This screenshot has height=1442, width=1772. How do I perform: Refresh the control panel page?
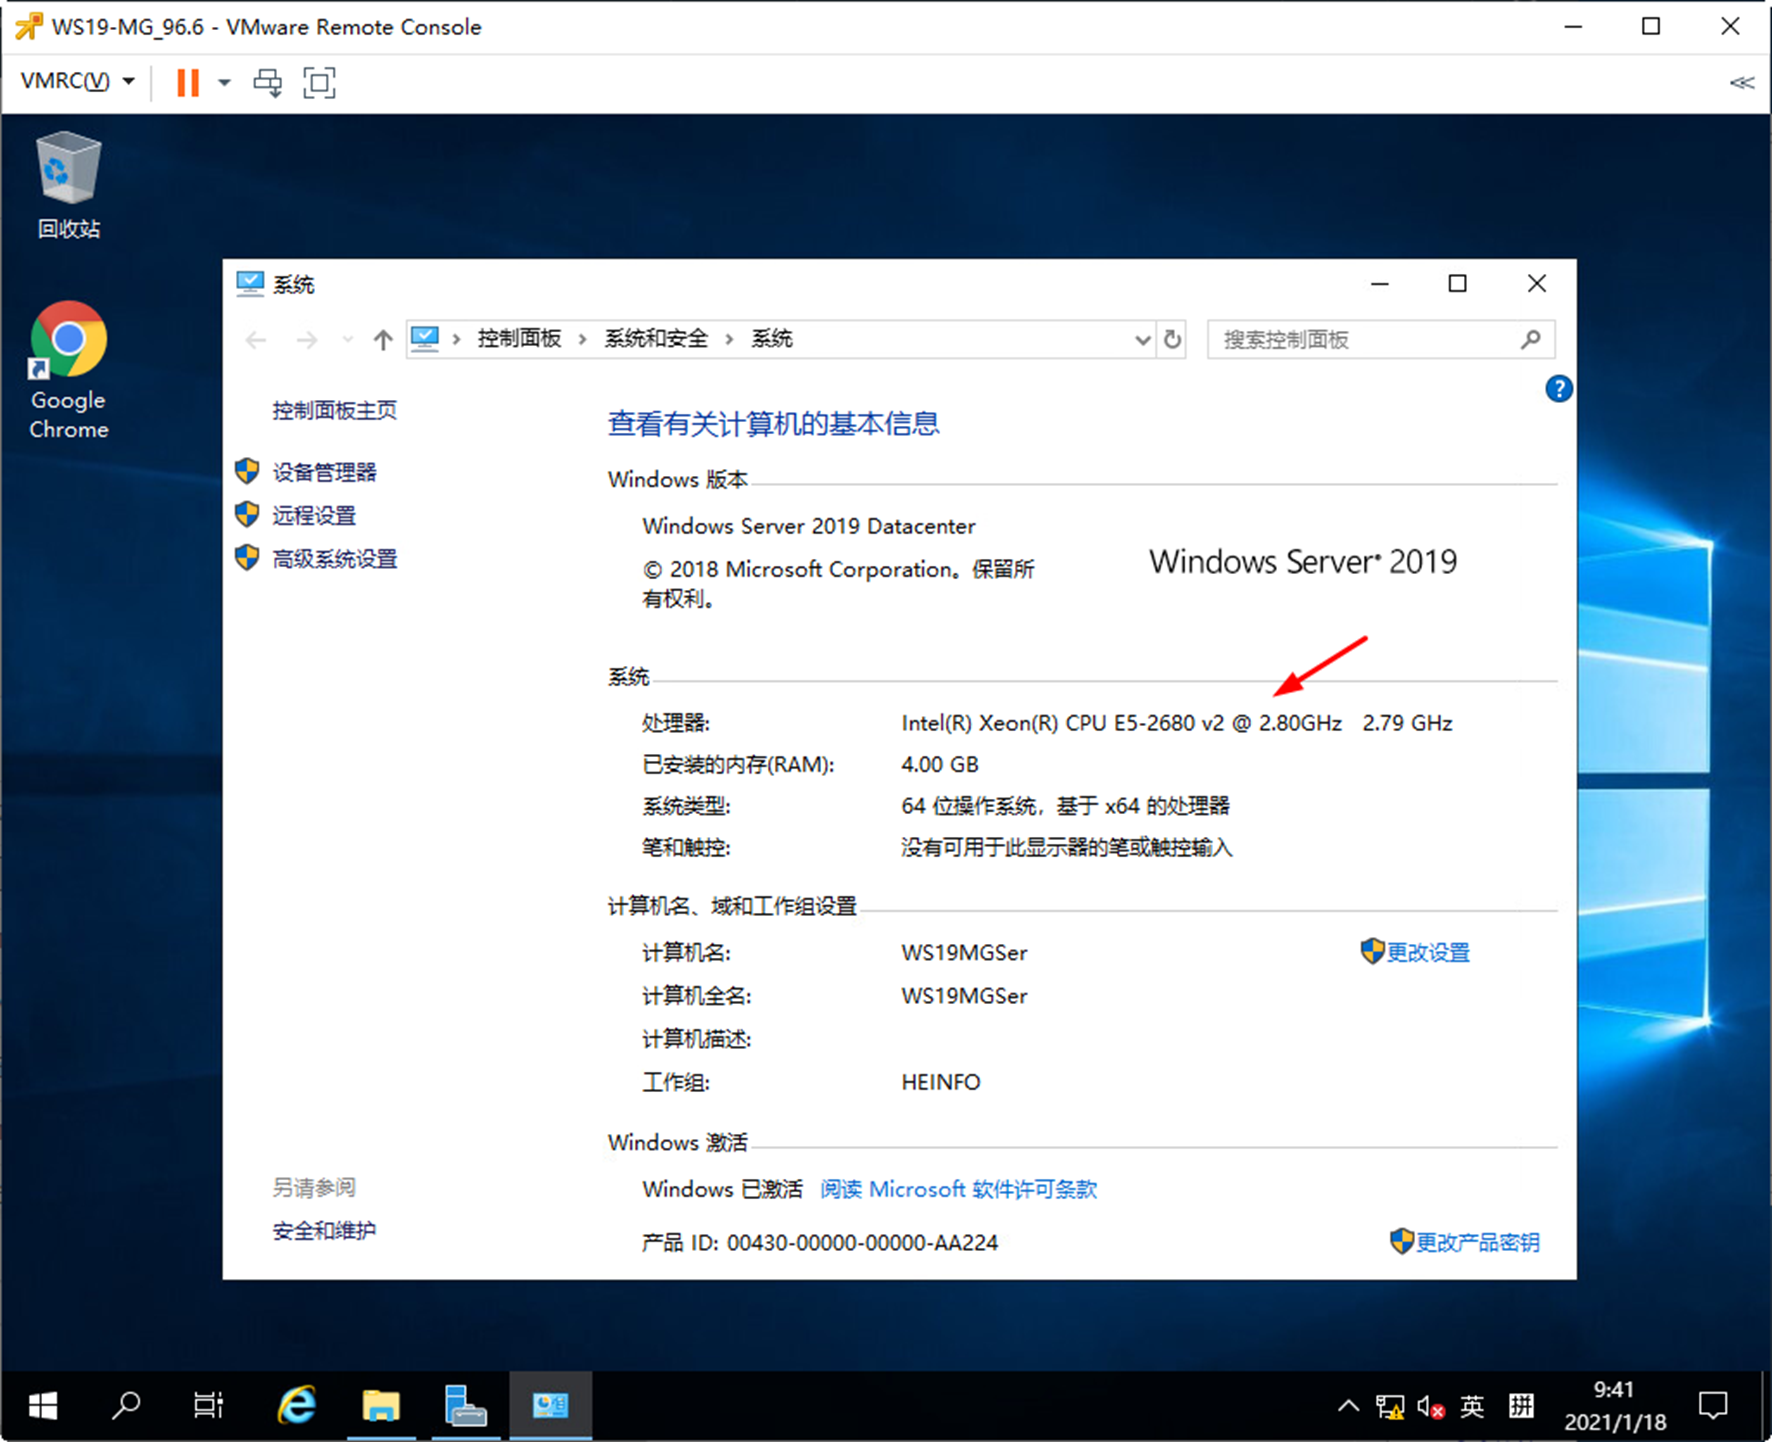(x=1172, y=340)
